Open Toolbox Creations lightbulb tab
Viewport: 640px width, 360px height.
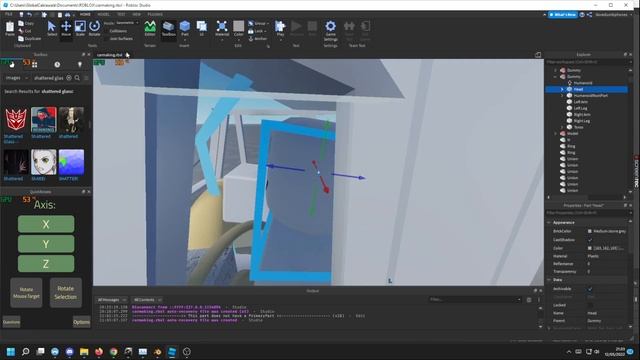pyautogui.click(x=80, y=64)
